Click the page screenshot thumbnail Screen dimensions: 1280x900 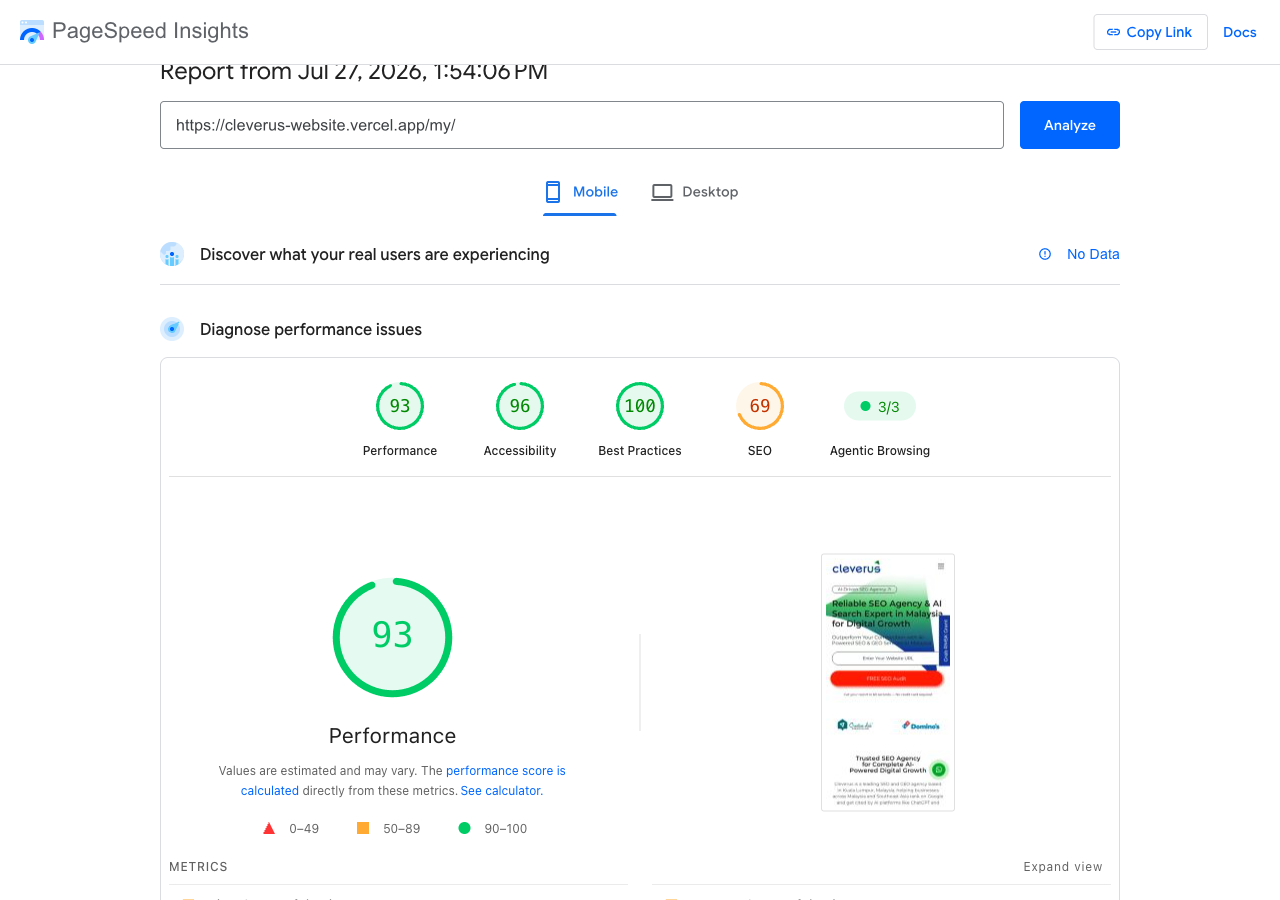pos(888,682)
